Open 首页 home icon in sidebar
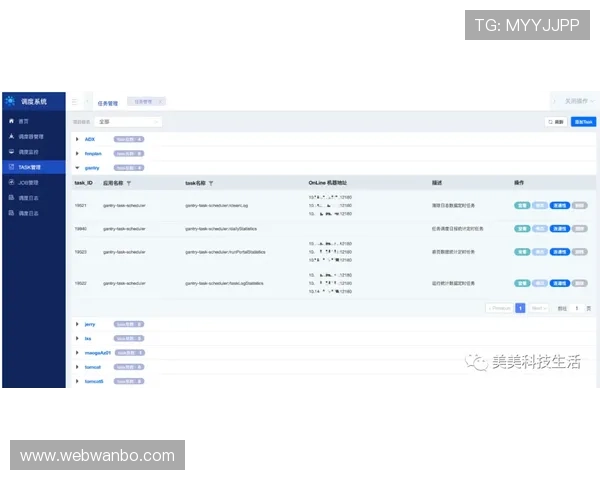This screenshot has height=480, width=600. (x=11, y=121)
